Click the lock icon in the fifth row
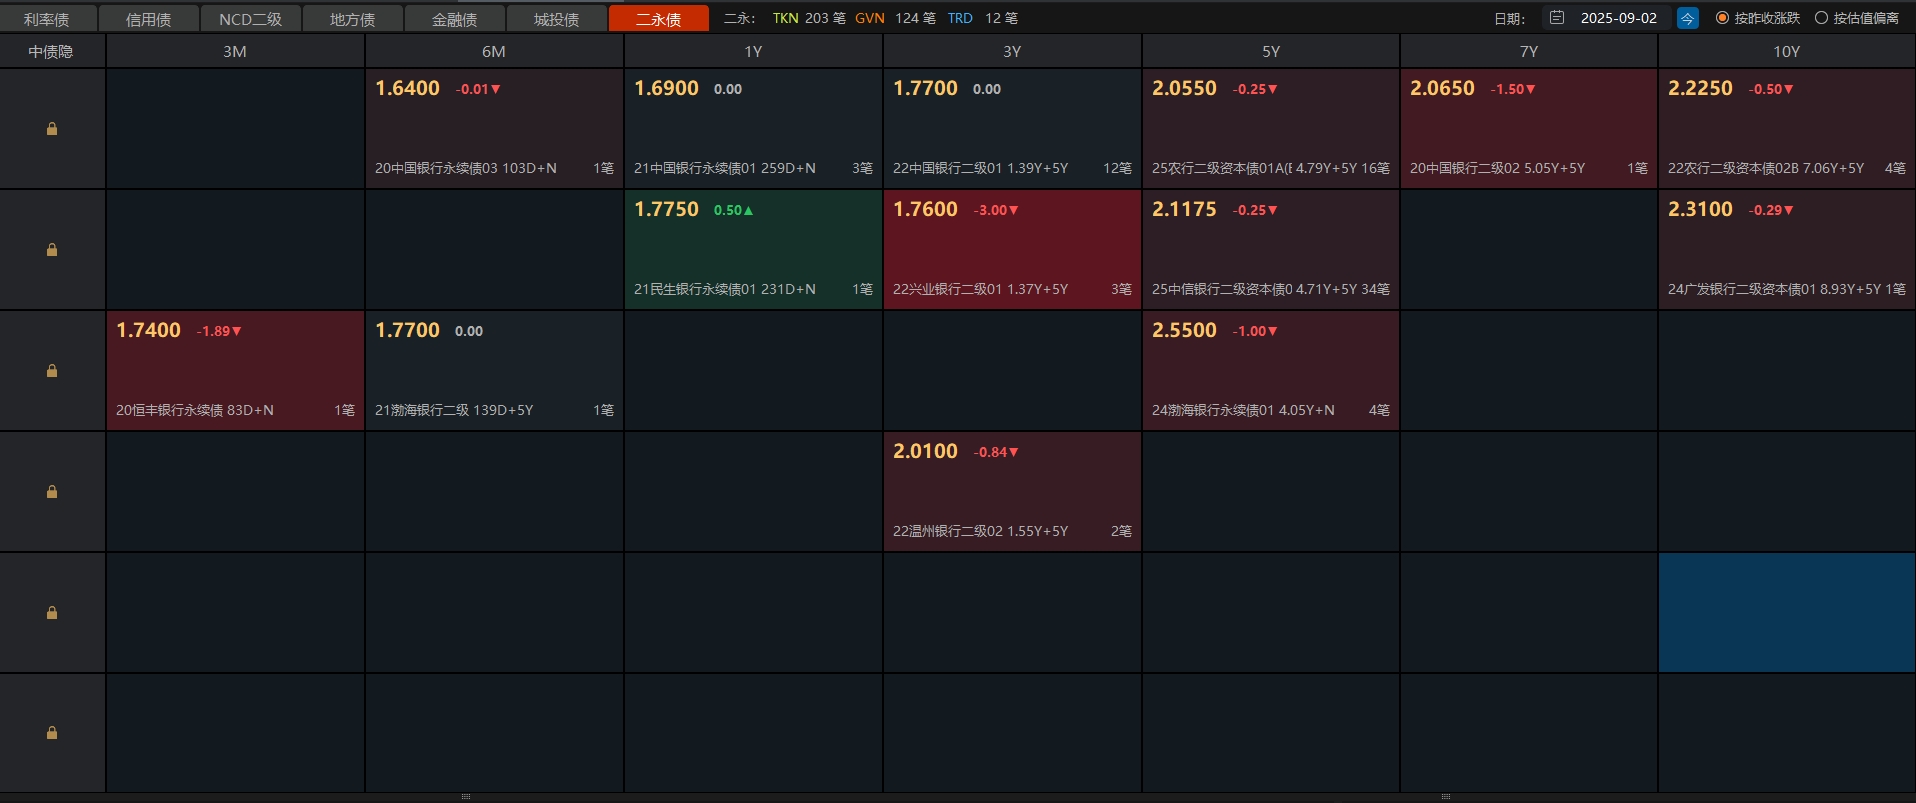This screenshot has height=803, width=1916. click(x=52, y=613)
